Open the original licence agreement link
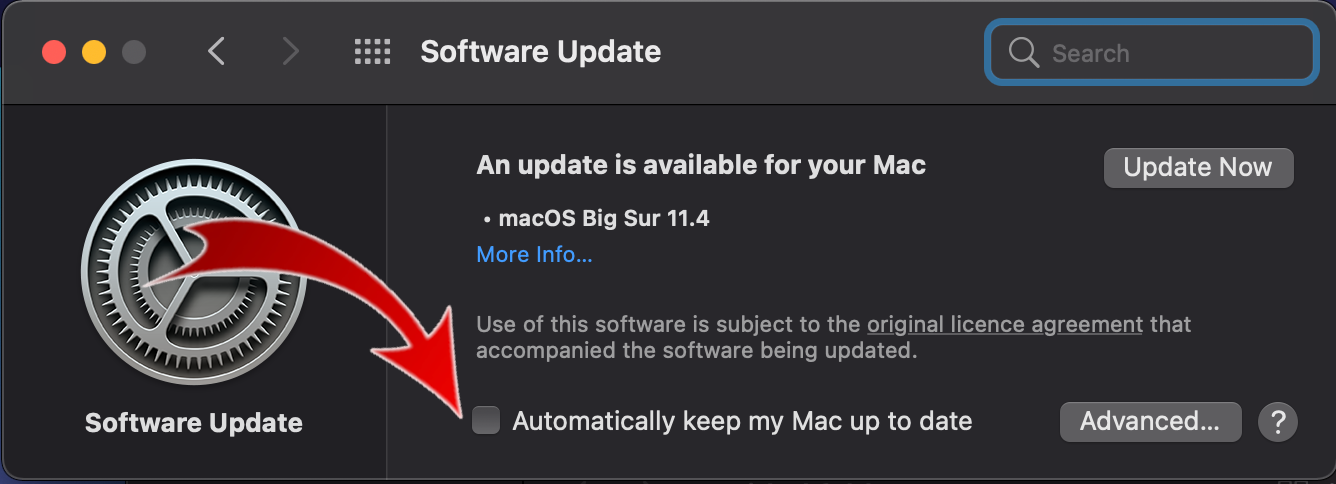This screenshot has height=484, width=1336. point(1005,325)
